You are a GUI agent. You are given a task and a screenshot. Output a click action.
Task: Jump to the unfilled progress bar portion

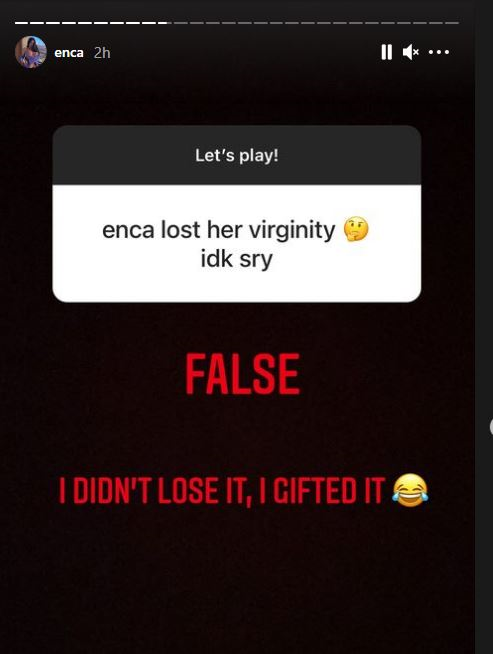315,23
